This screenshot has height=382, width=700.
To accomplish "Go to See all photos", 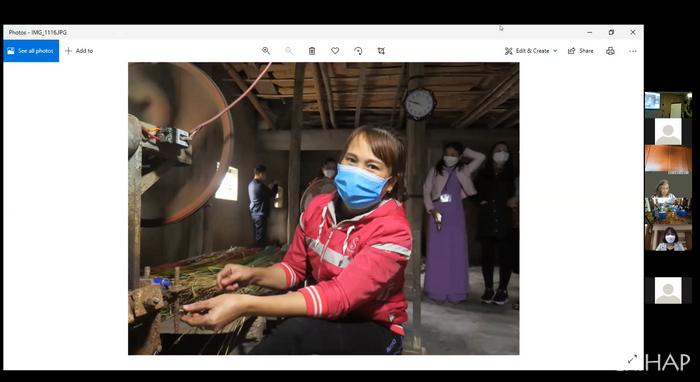I will pyautogui.click(x=31, y=51).
